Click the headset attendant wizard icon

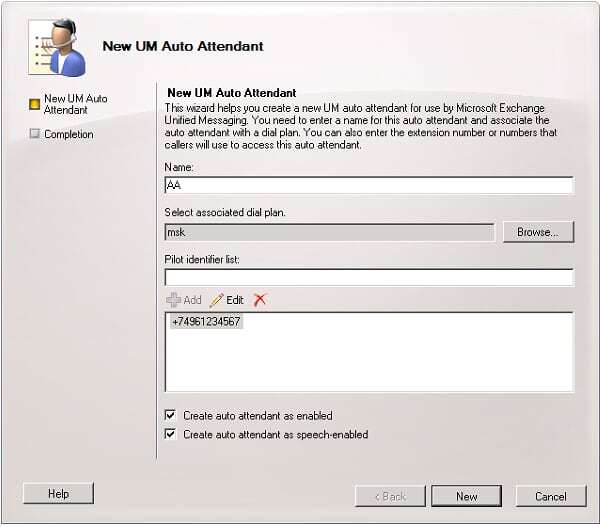57,47
